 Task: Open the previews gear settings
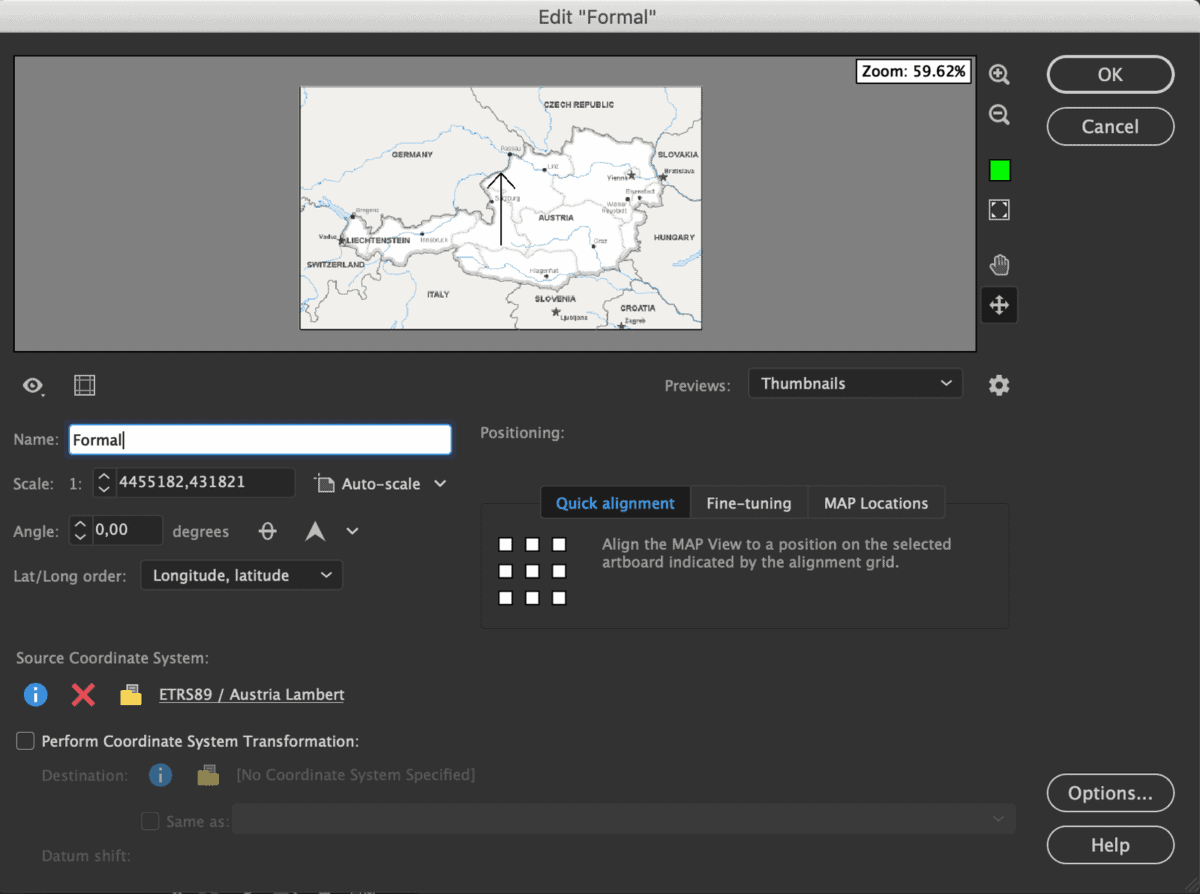pos(999,384)
